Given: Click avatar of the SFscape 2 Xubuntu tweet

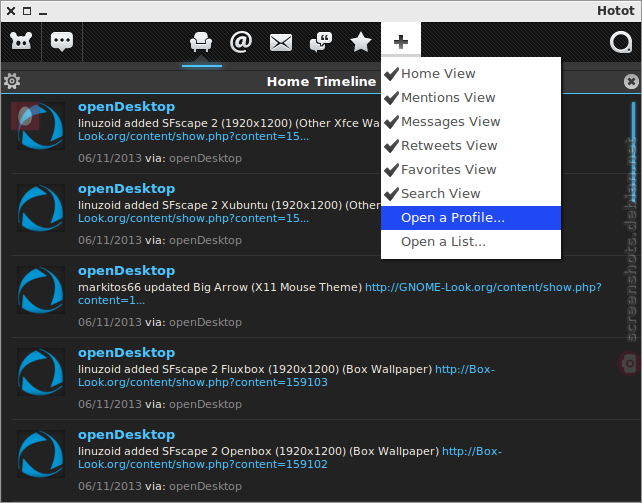Looking at the screenshot, I should tap(41, 208).
